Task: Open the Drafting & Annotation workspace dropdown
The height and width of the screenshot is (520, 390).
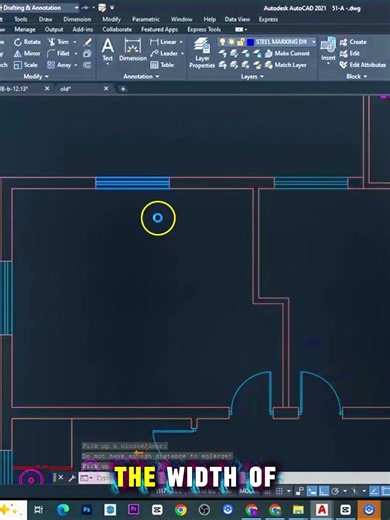Action: click(x=76, y=7)
